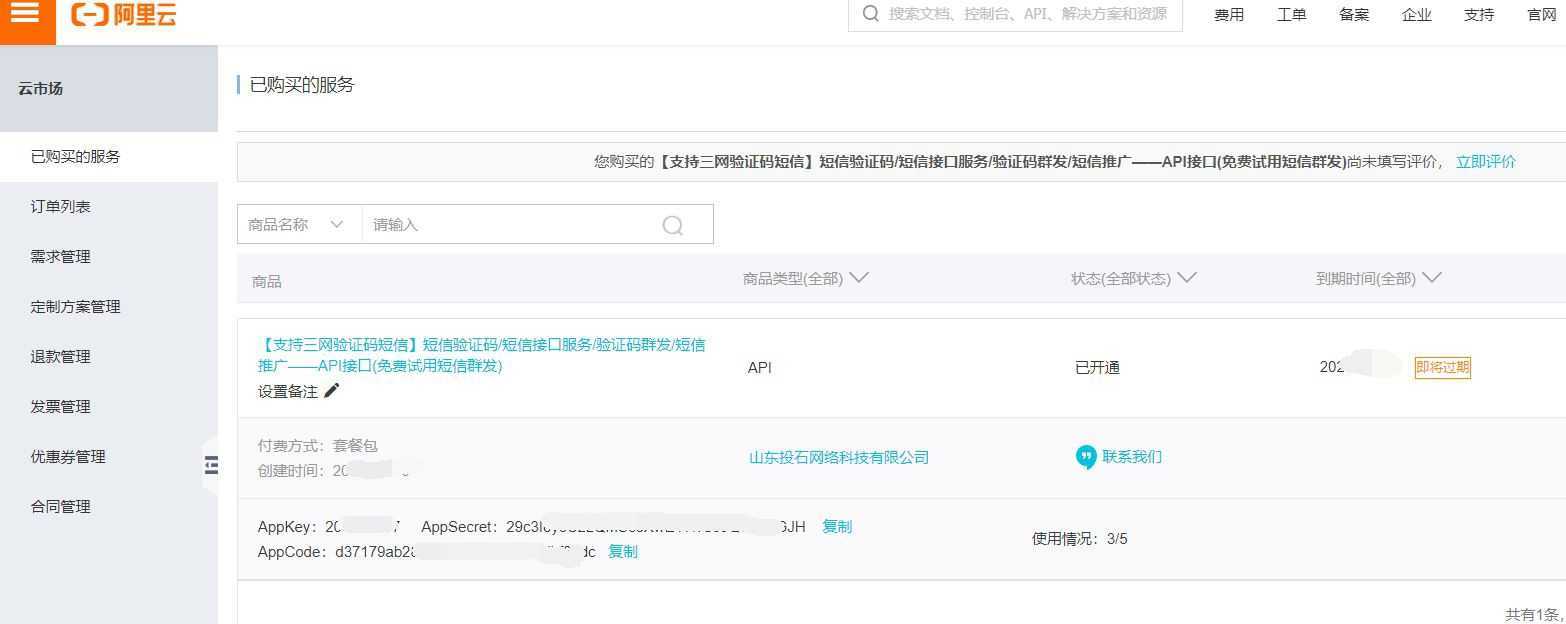Image resolution: width=1566 pixels, height=624 pixels.
Task: Expand the 商品名称 search type dropdown
Action: (298, 225)
